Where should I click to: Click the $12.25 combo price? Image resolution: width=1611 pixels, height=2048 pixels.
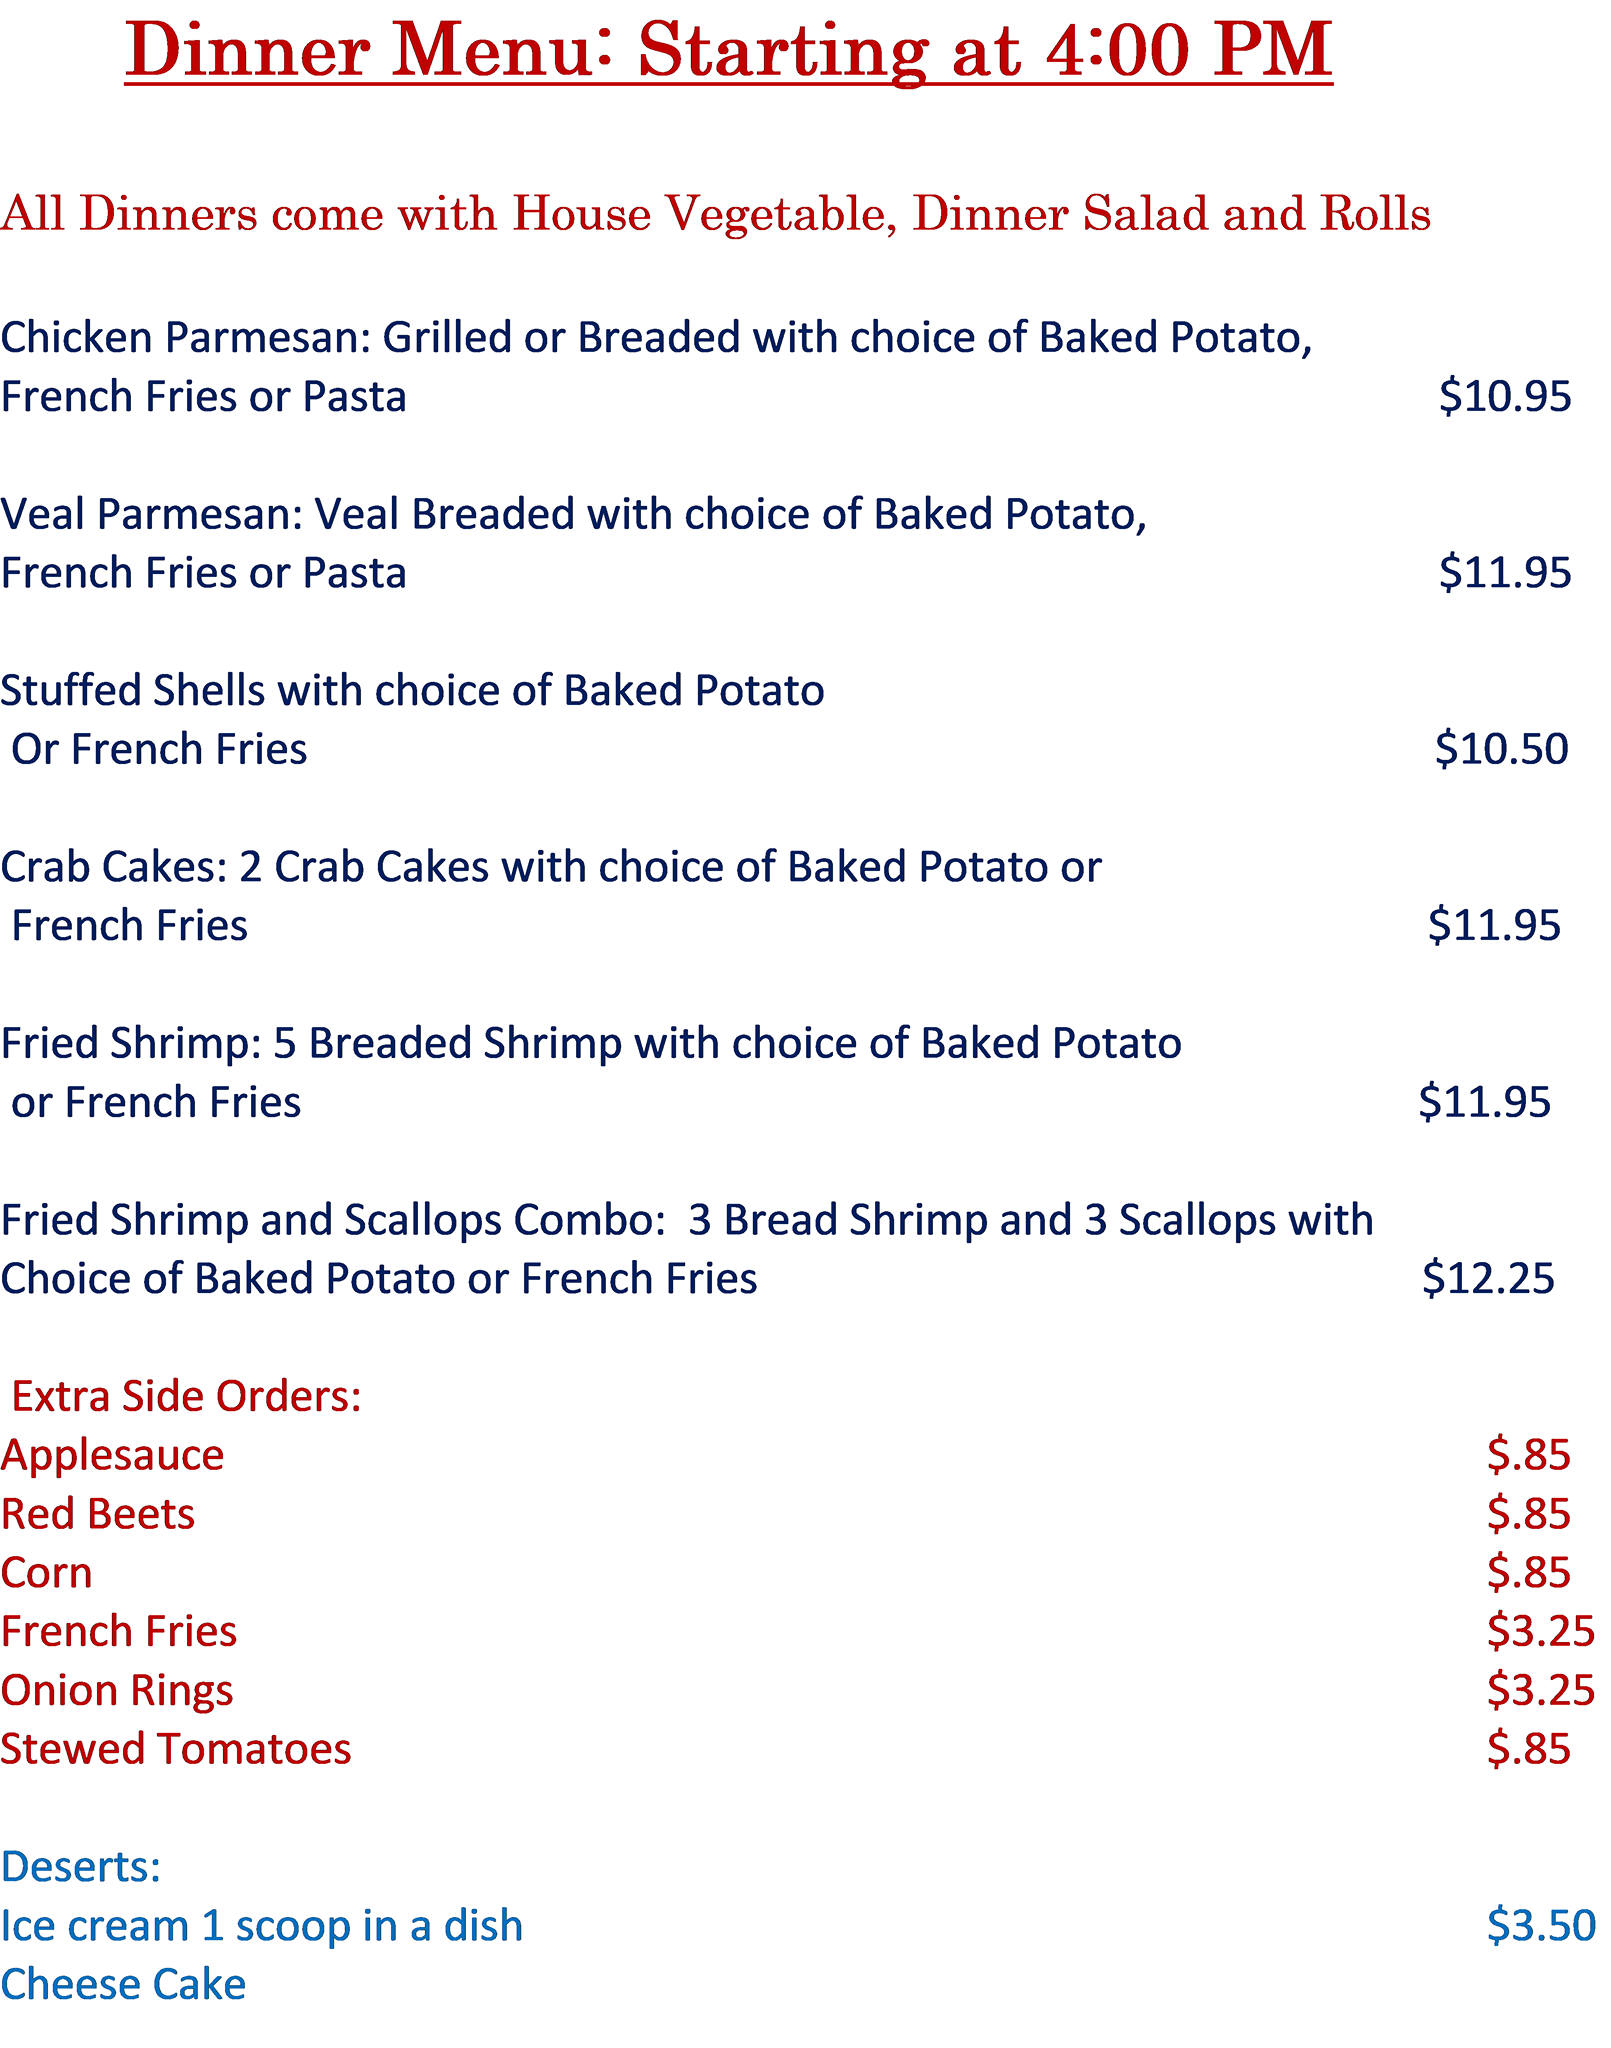click(x=1488, y=1279)
